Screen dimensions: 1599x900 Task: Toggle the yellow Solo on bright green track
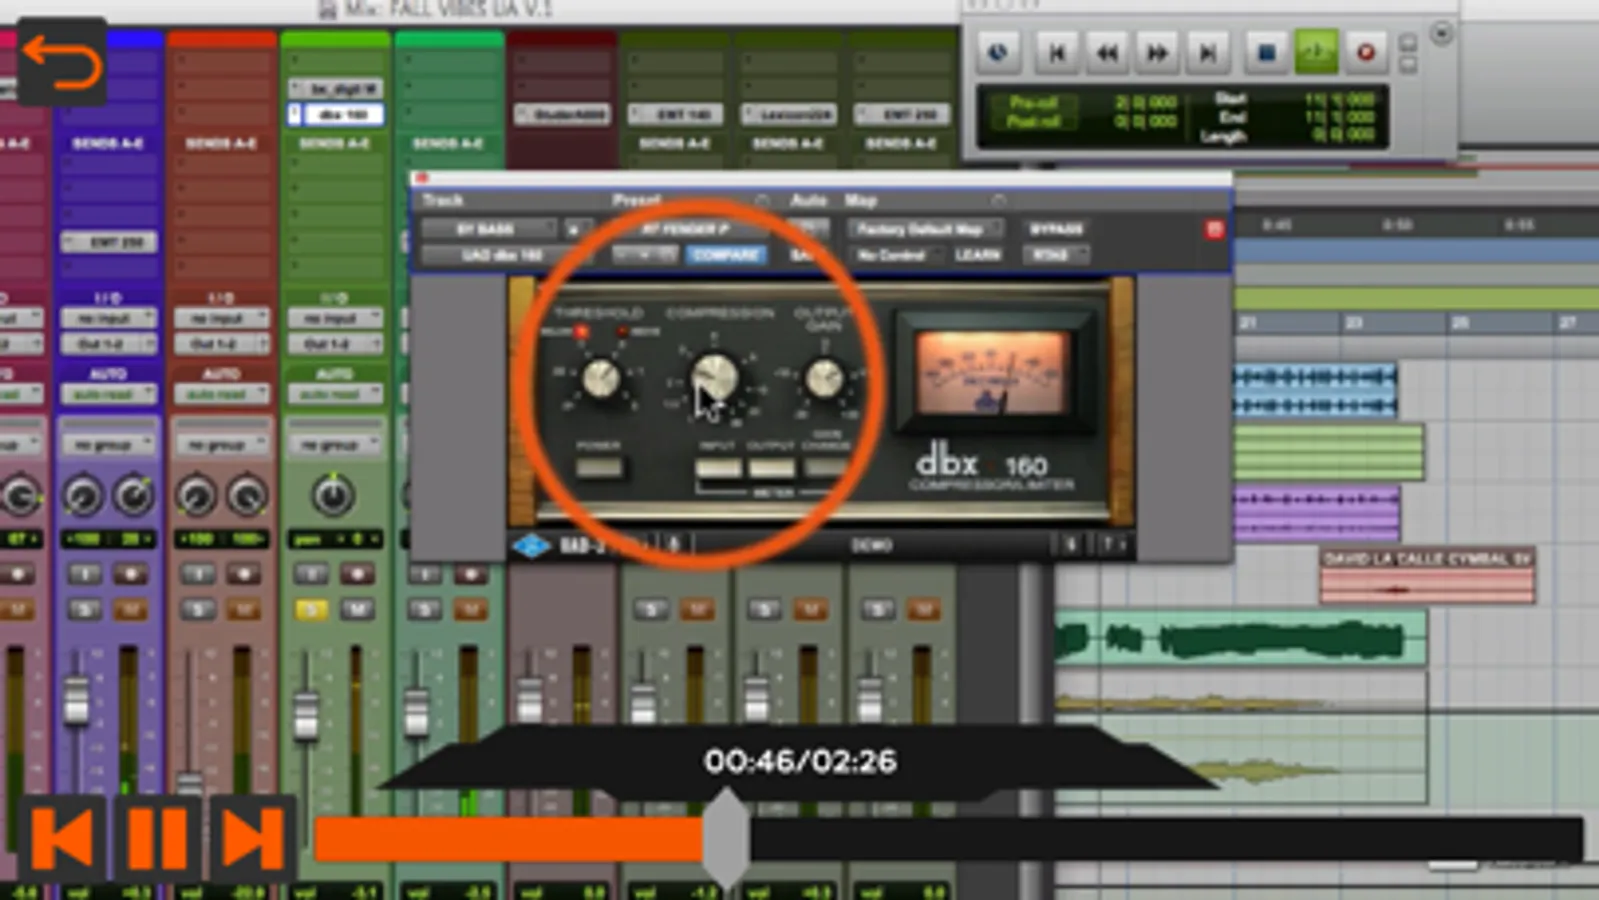point(311,609)
